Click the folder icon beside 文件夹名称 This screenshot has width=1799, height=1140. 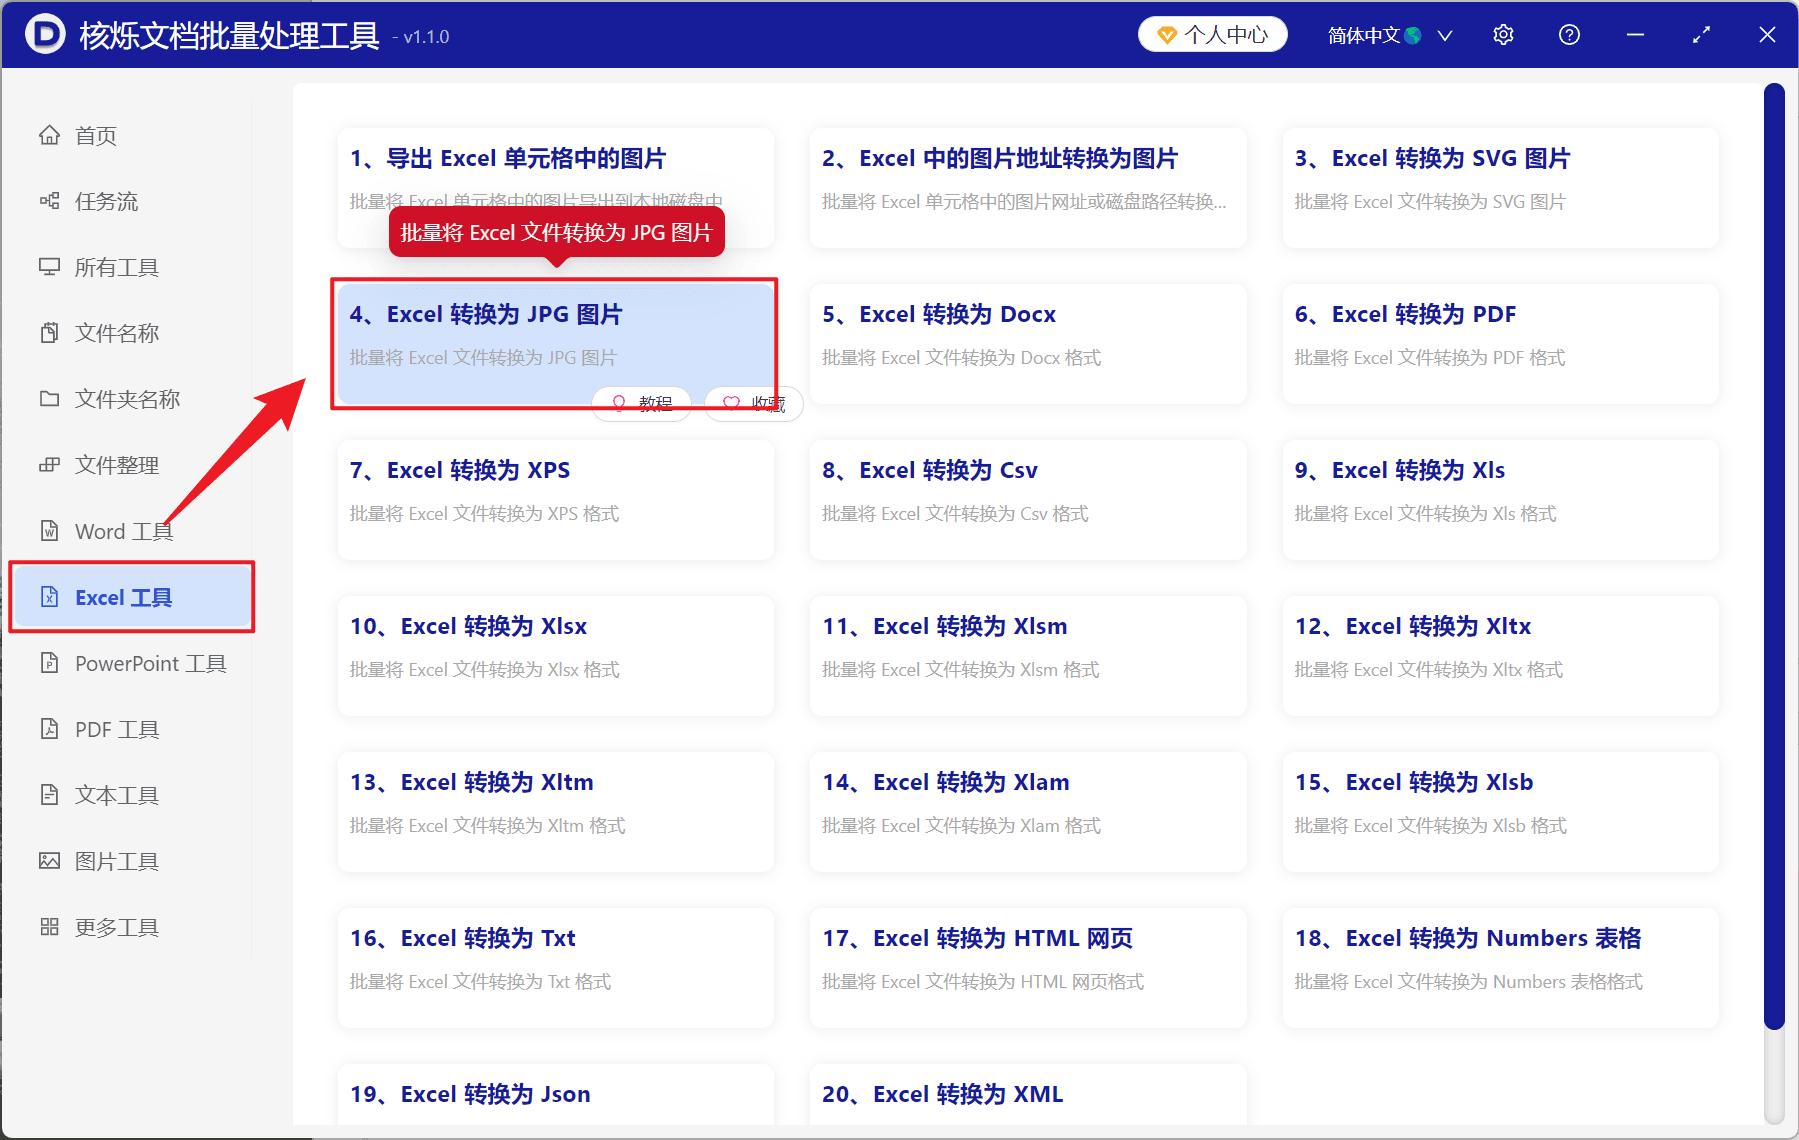point(49,399)
